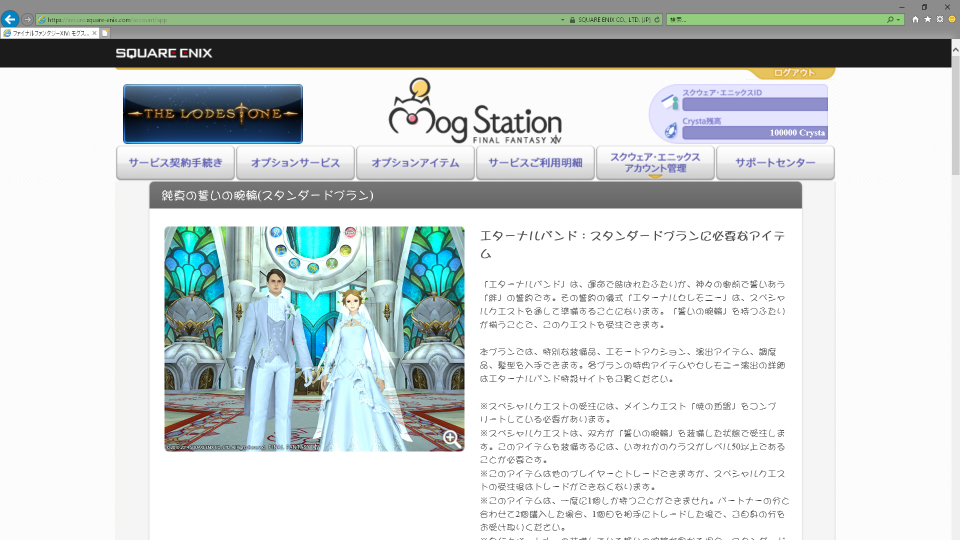Click the 誓いの腕輪(スタンダードプラン) title bar
Image resolution: width=960 pixels, height=540 pixels.
[476, 195]
